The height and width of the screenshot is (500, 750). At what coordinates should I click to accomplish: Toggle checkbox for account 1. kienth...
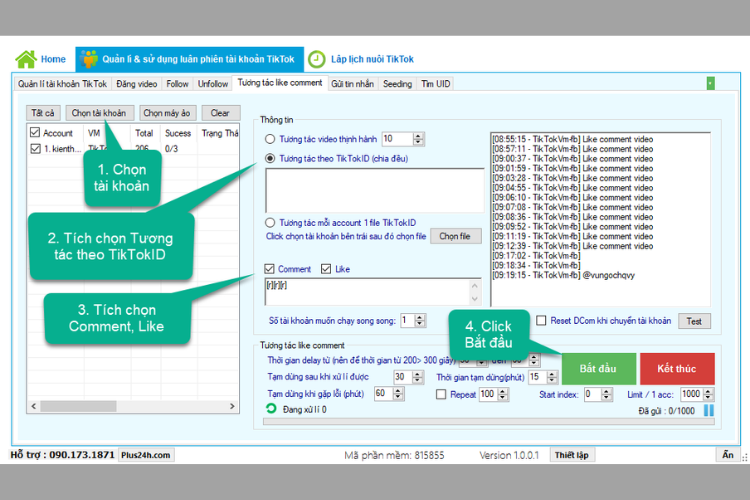click(35, 148)
